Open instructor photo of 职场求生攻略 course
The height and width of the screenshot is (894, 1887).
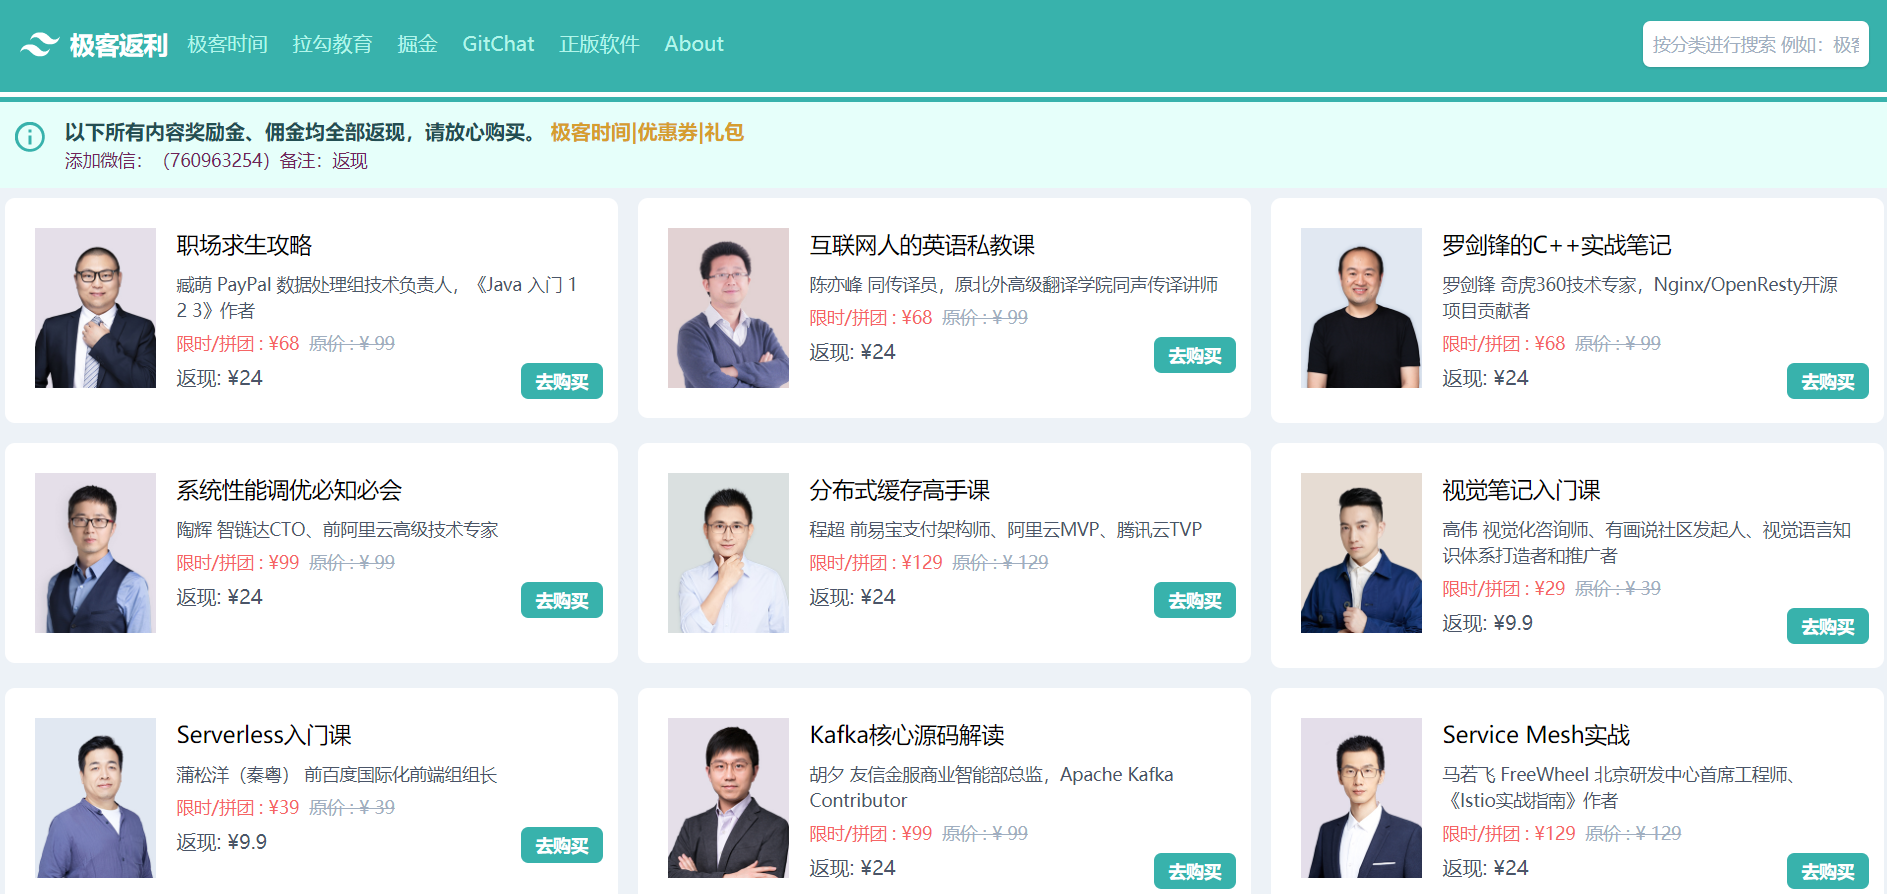[x=95, y=308]
